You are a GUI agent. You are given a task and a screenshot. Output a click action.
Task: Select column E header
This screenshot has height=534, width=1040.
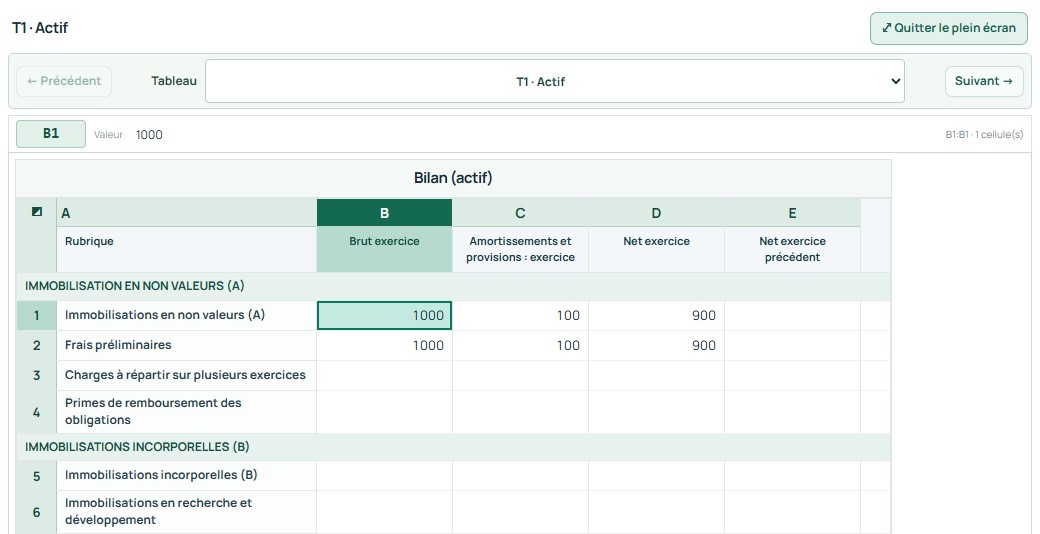click(792, 213)
